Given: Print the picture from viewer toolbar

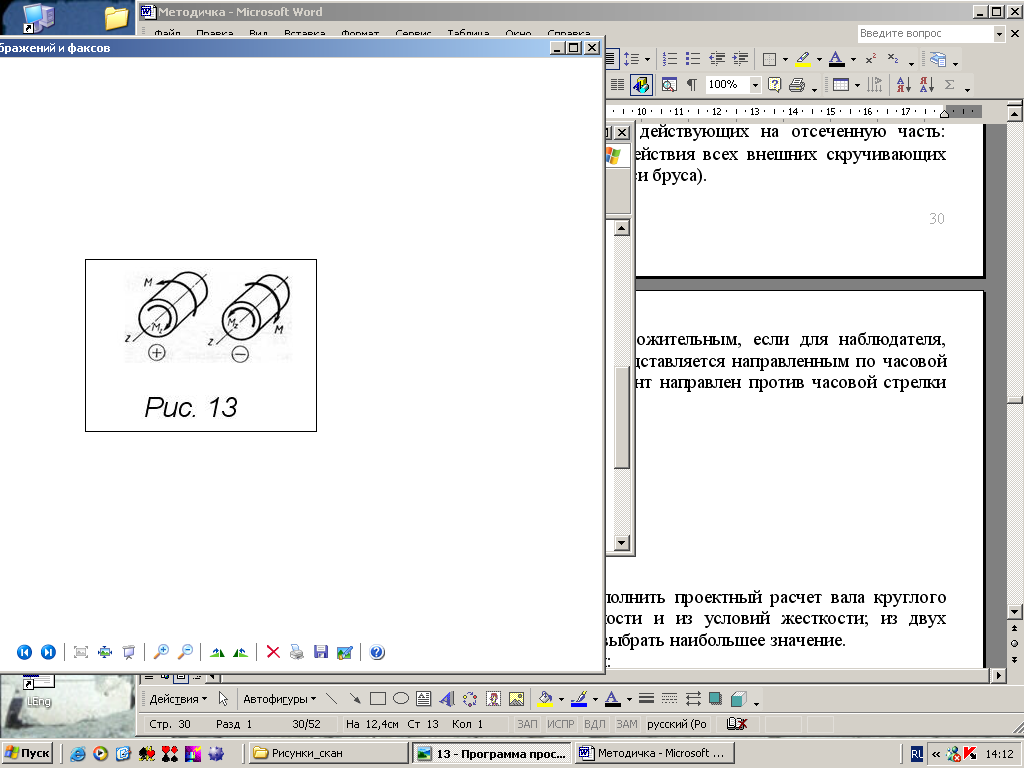Looking at the screenshot, I should tap(296, 652).
